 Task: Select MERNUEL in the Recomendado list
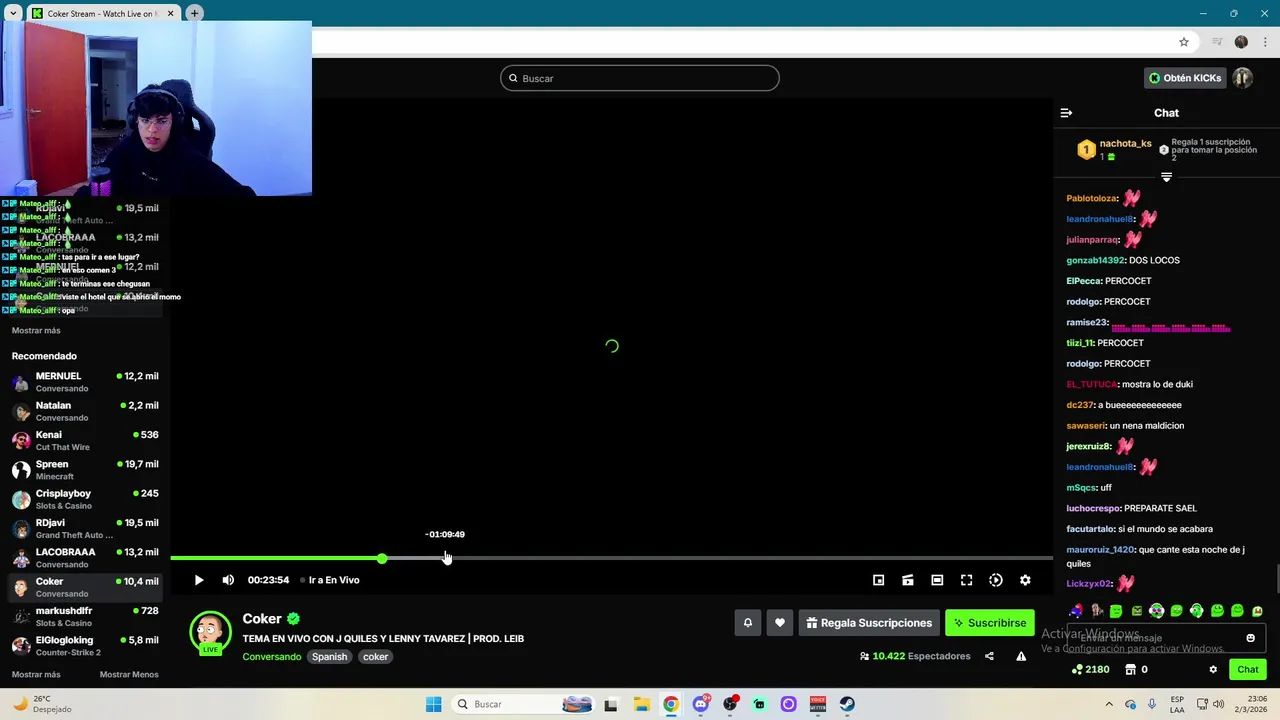pos(85,382)
